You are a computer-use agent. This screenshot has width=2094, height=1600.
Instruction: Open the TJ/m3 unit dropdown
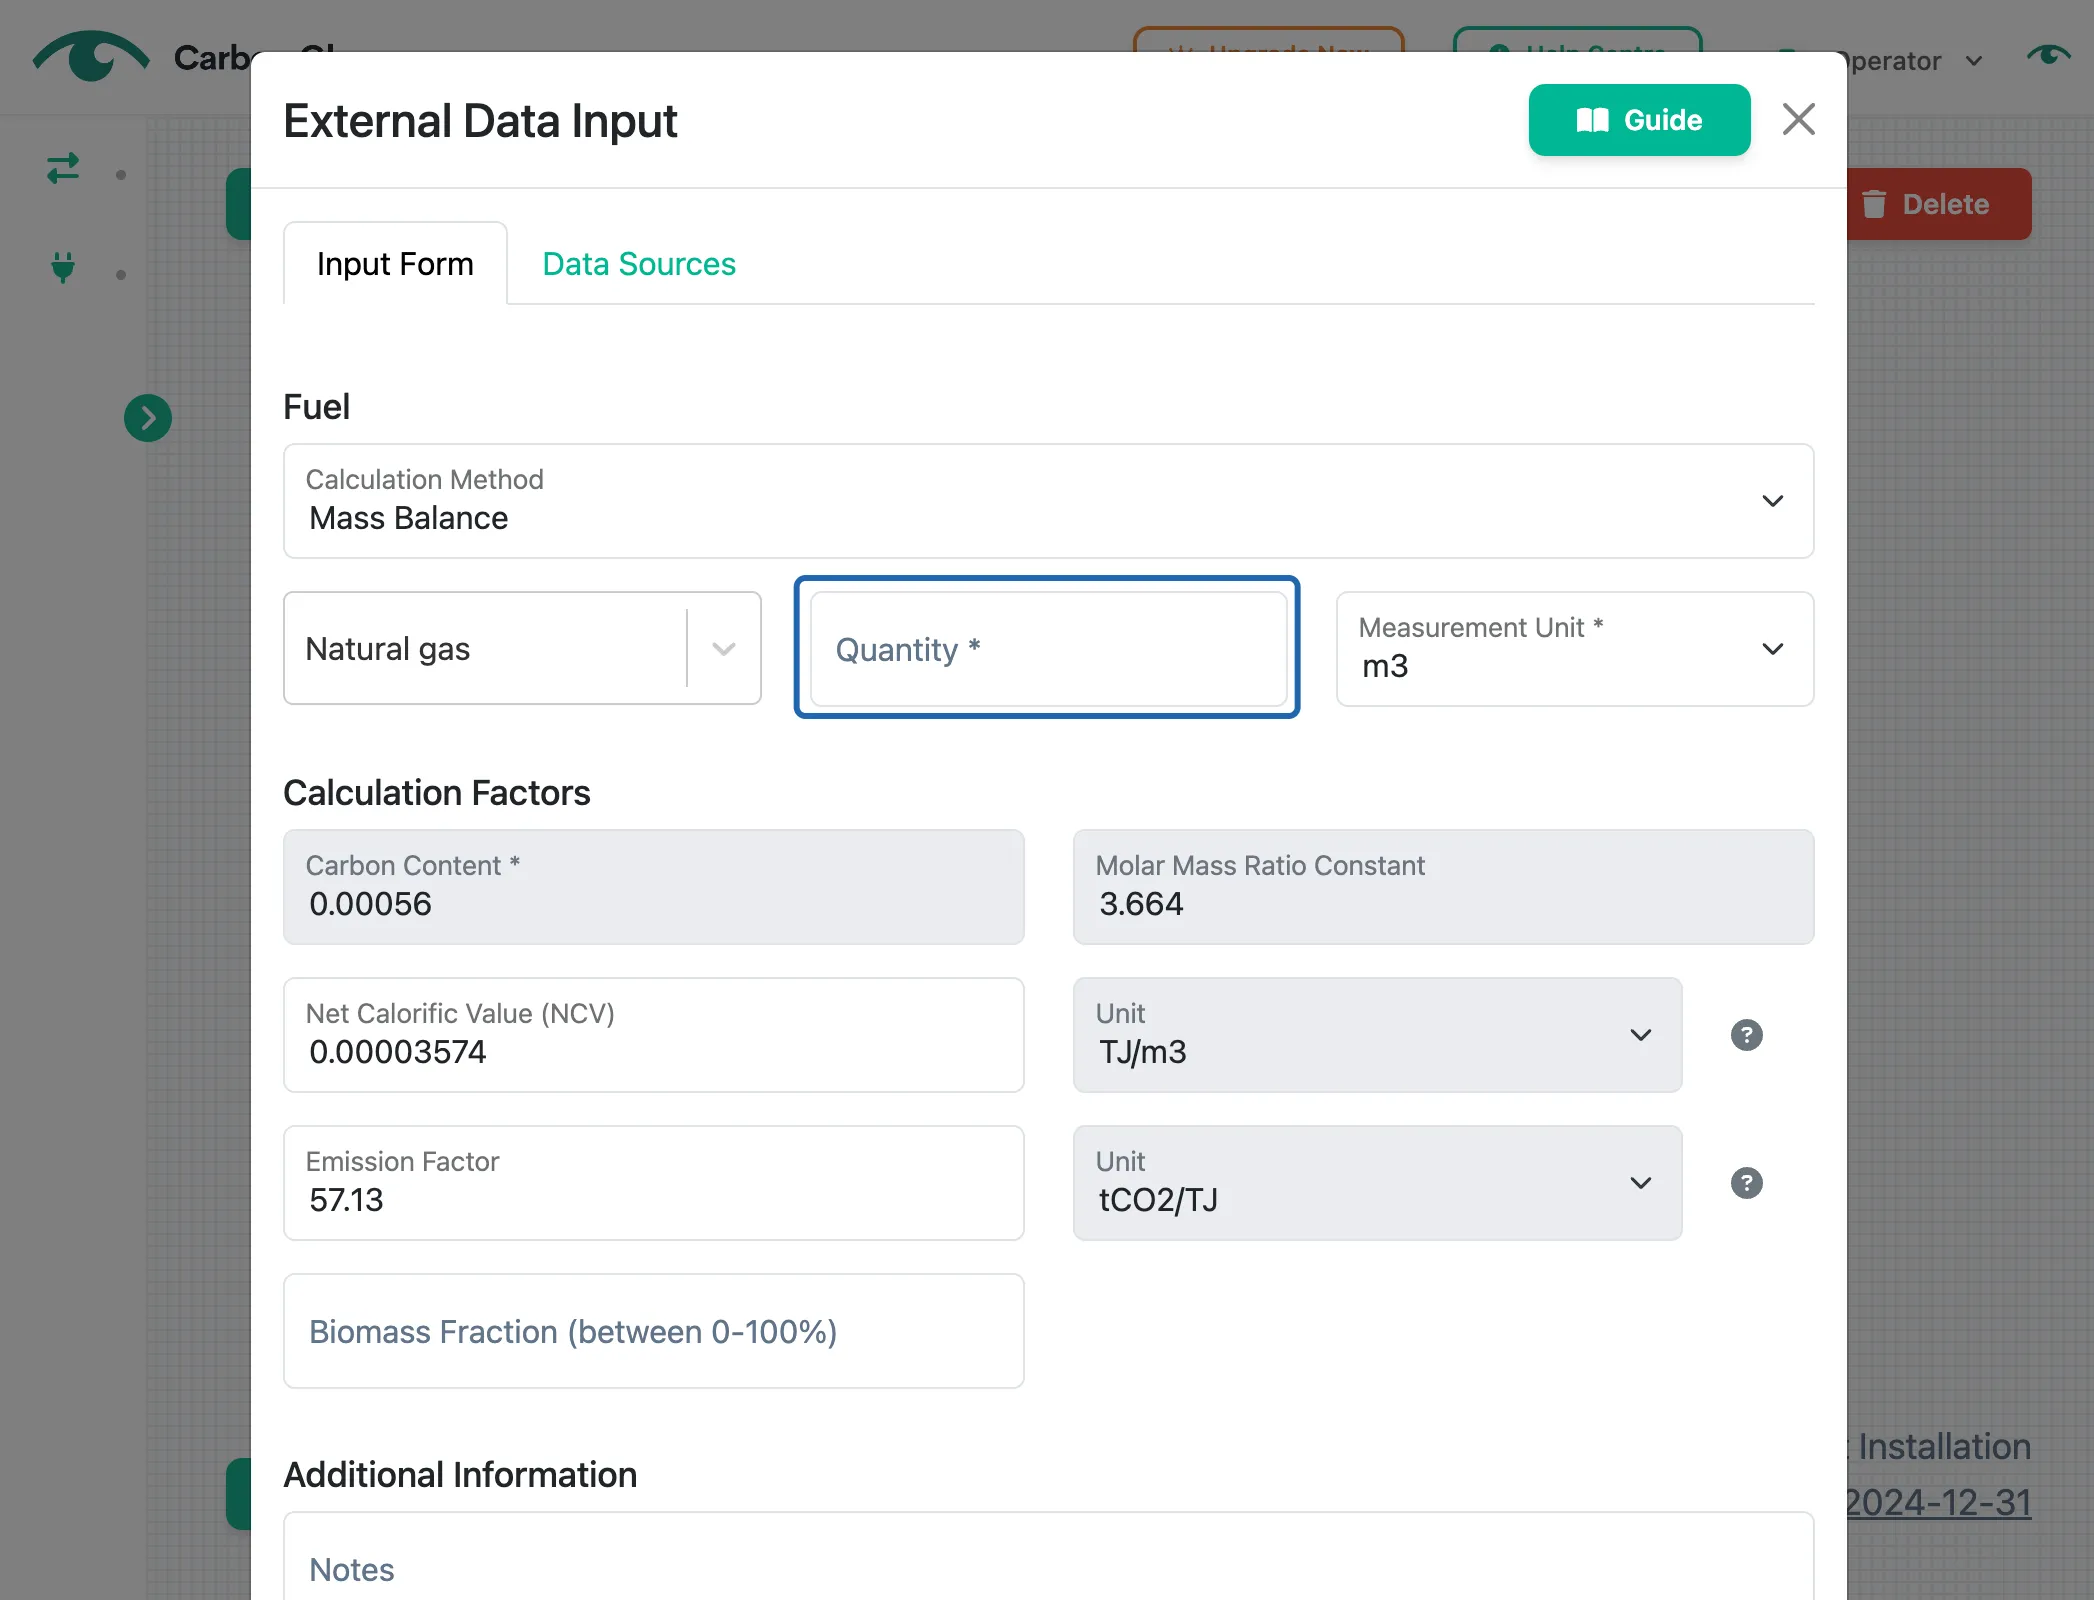tap(1377, 1034)
